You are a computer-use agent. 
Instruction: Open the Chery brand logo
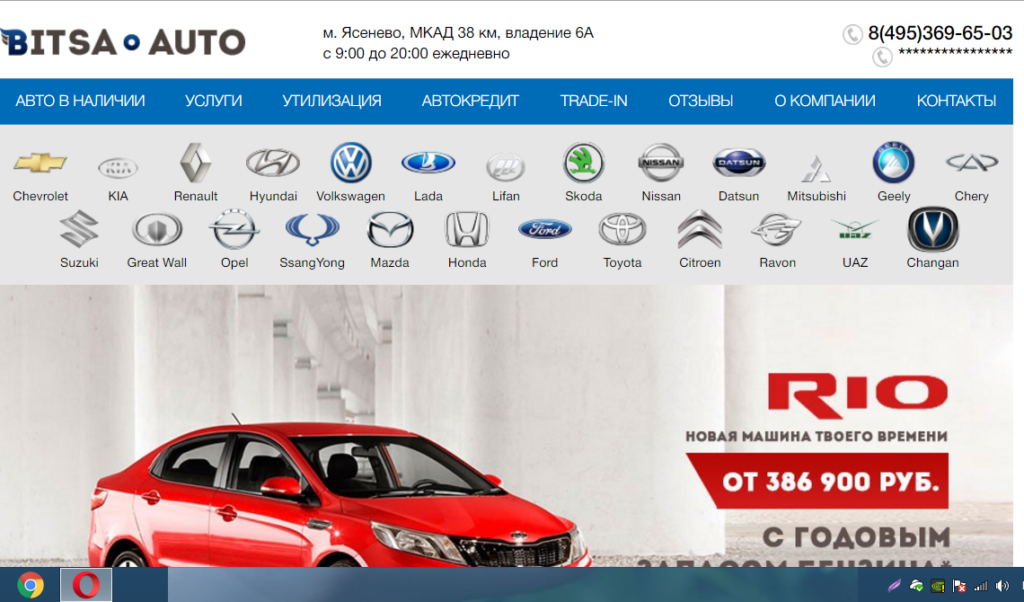tap(971, 162)
